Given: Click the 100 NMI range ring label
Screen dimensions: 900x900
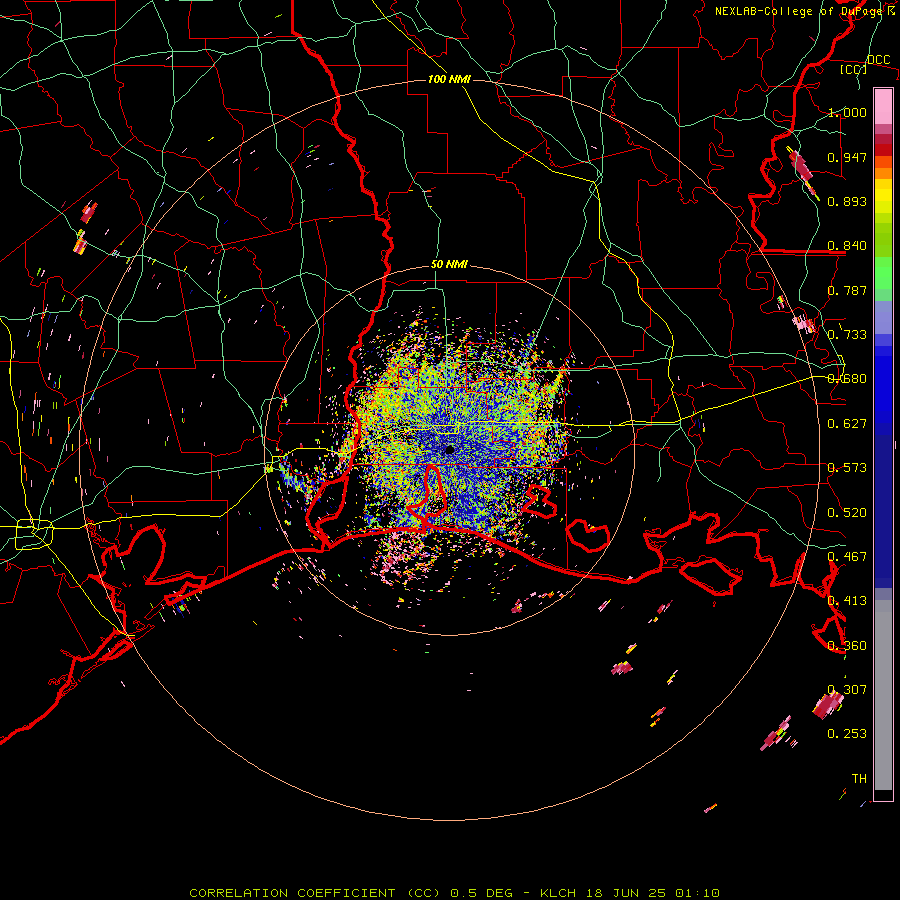Looking at the screenshot, I should pyautogui.click(x=449, y=79).
